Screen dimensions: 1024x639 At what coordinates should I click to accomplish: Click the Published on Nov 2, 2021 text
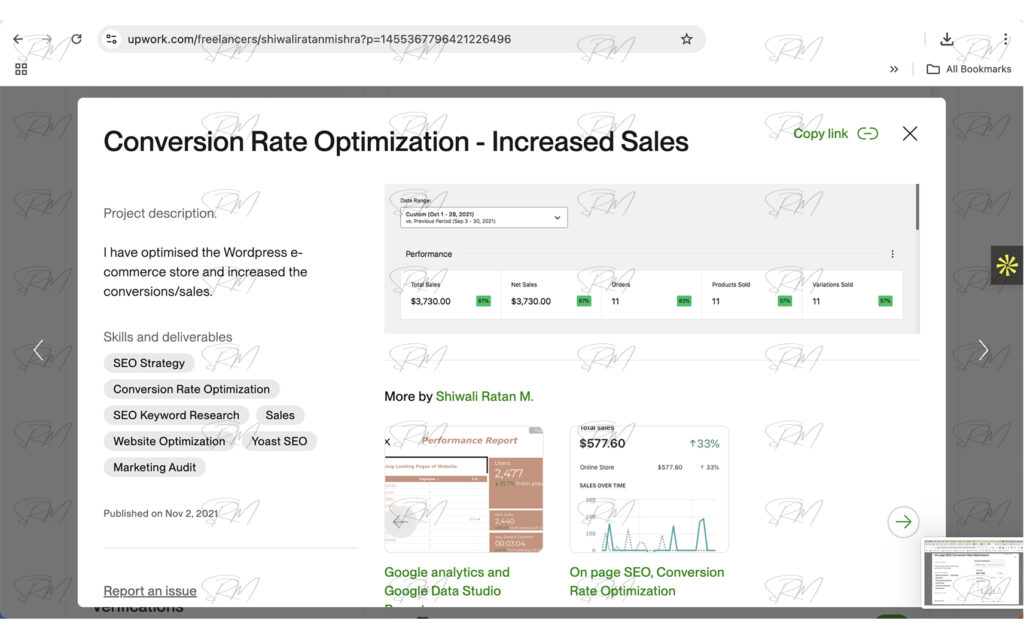coord(161,514)
